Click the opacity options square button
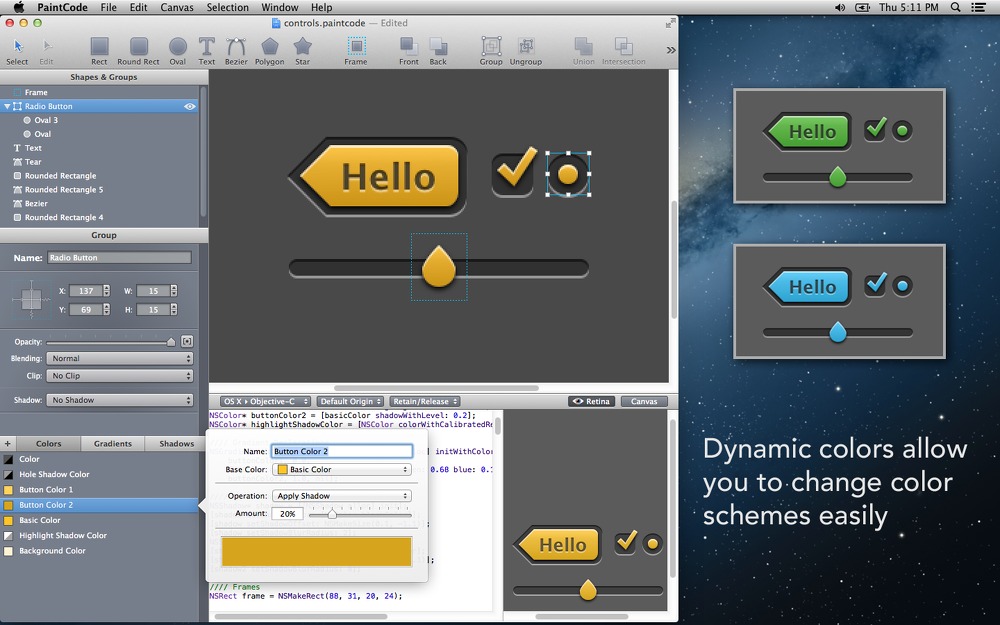1000x625 pixels. pos(187,342)
